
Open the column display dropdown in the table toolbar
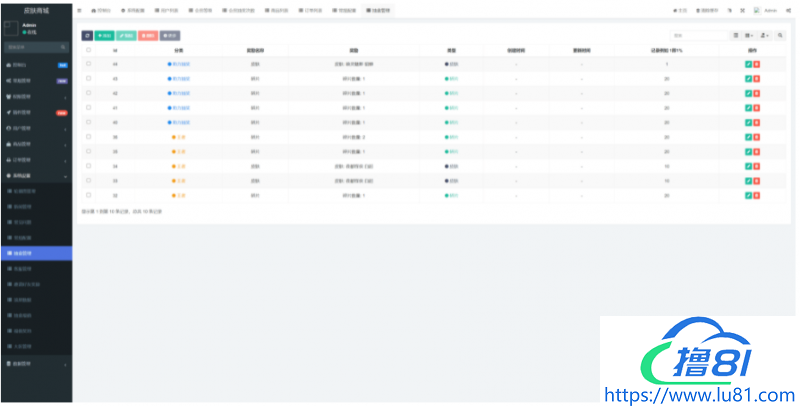pyautogui.click(x=749, y=35)
